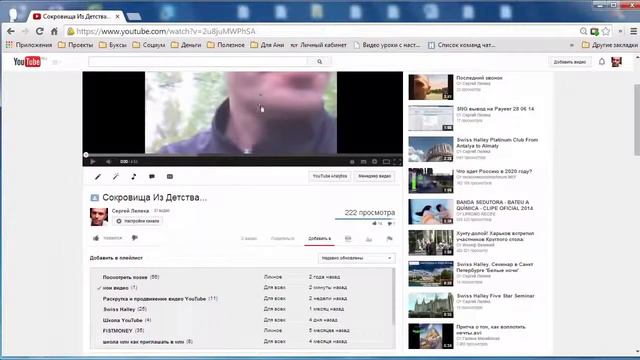Click the uploader's avatar photo
This screenshot has height=360, width=640.
point(99,217)
